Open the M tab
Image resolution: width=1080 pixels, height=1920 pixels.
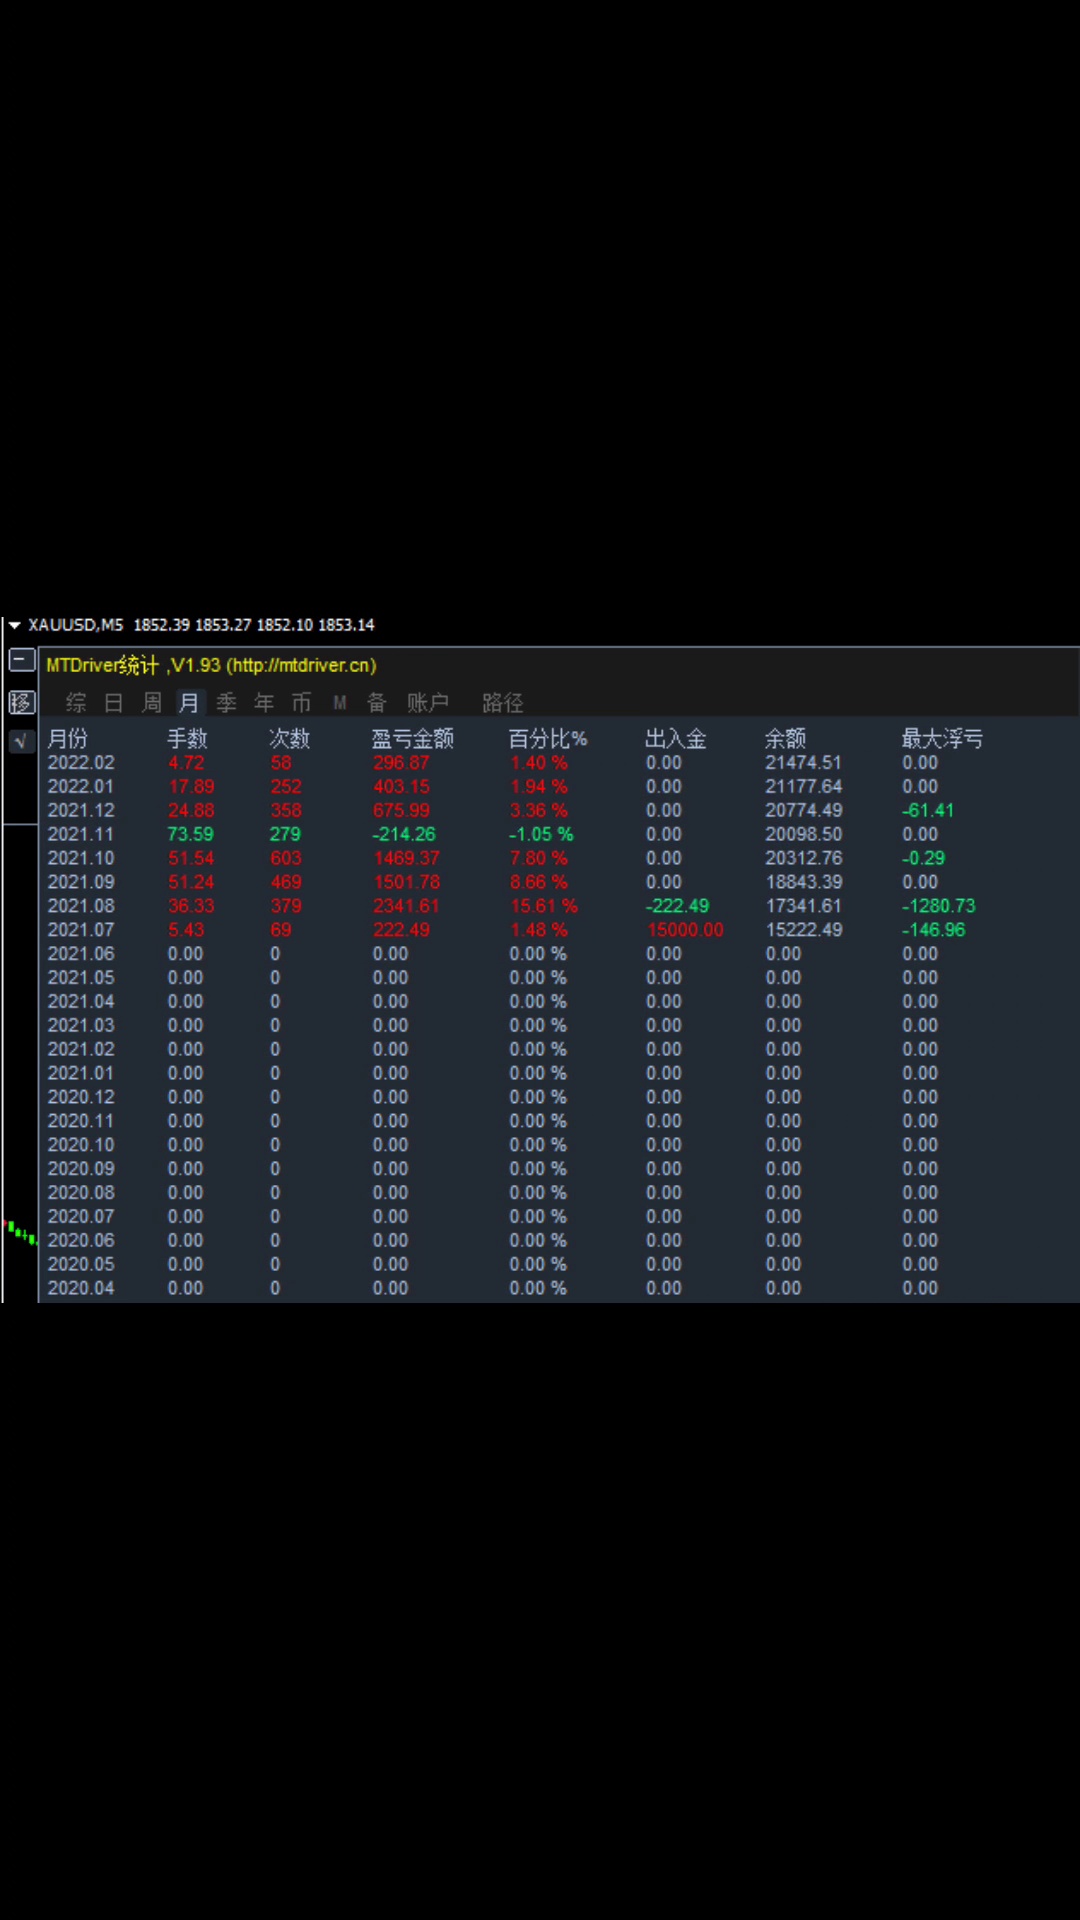340,703
